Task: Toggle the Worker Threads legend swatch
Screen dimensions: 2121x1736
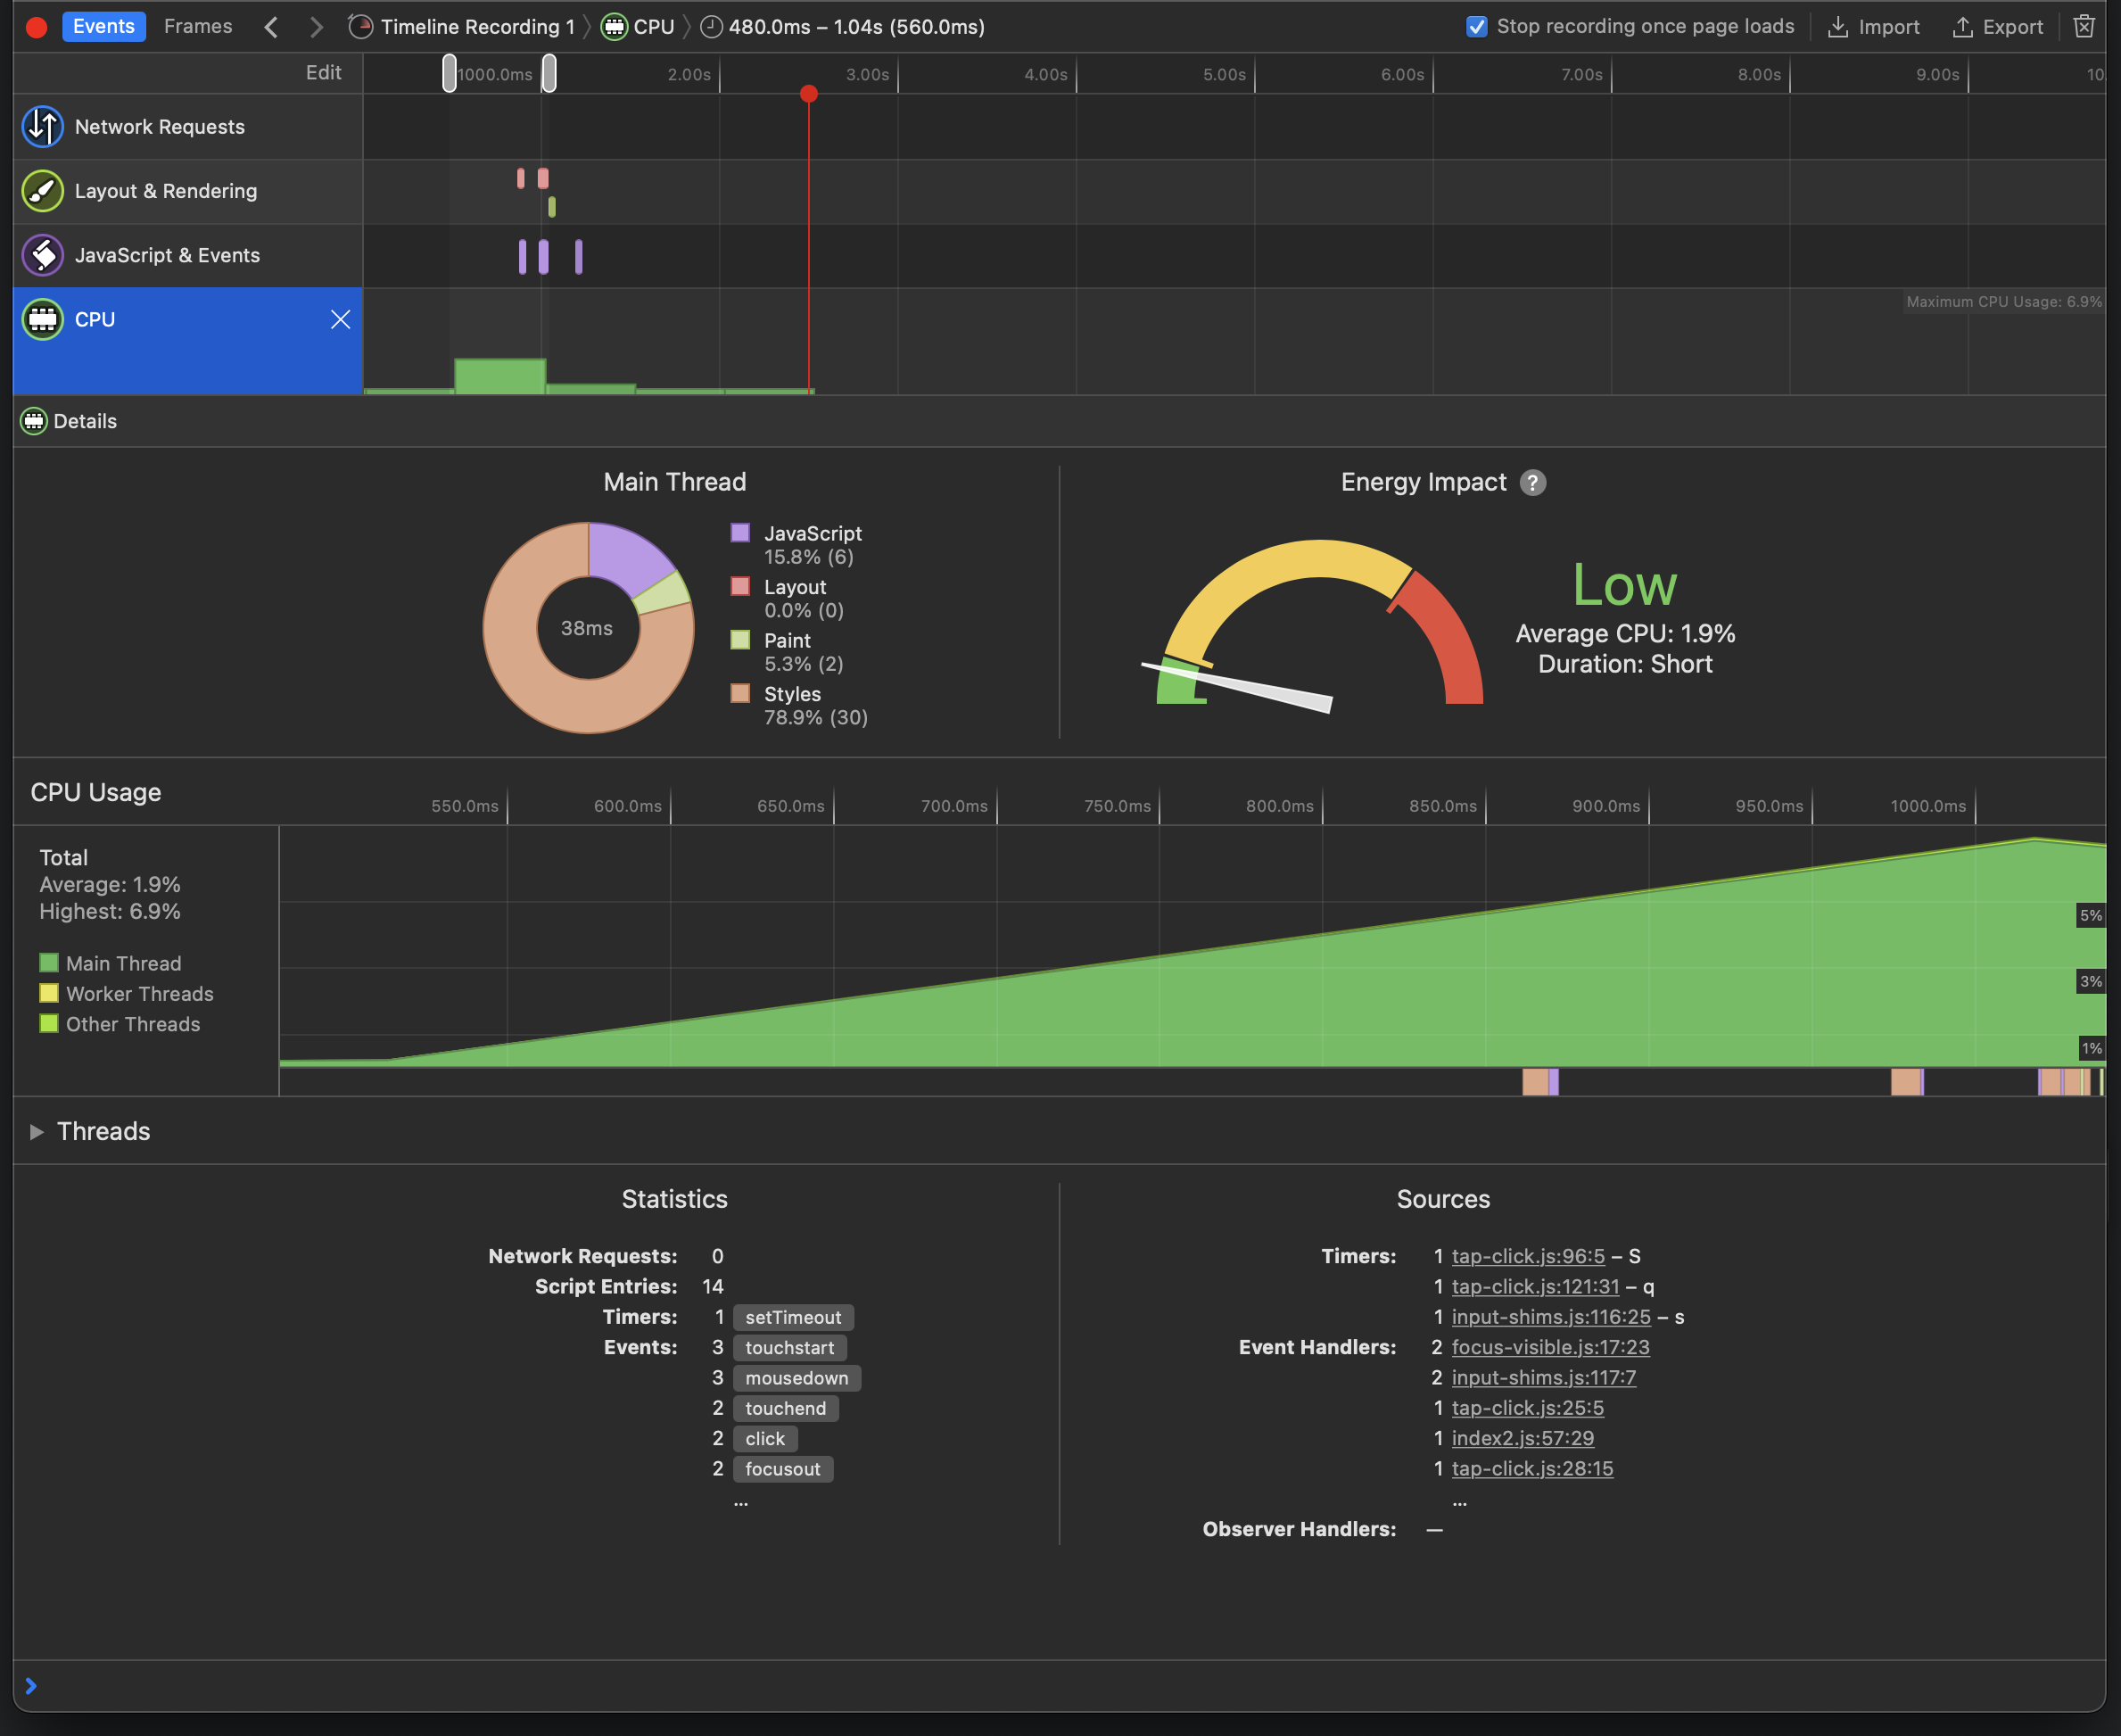Action: tap(49, 993)
